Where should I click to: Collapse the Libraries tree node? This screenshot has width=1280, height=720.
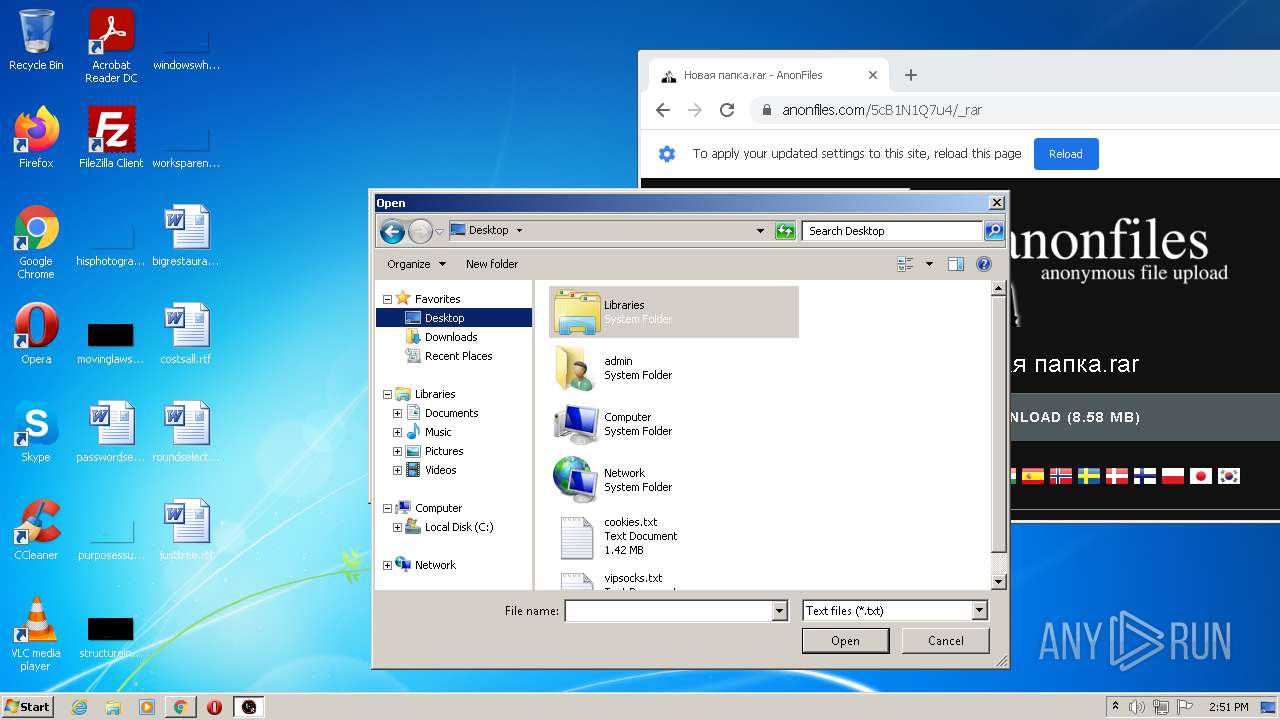point(387,394)
